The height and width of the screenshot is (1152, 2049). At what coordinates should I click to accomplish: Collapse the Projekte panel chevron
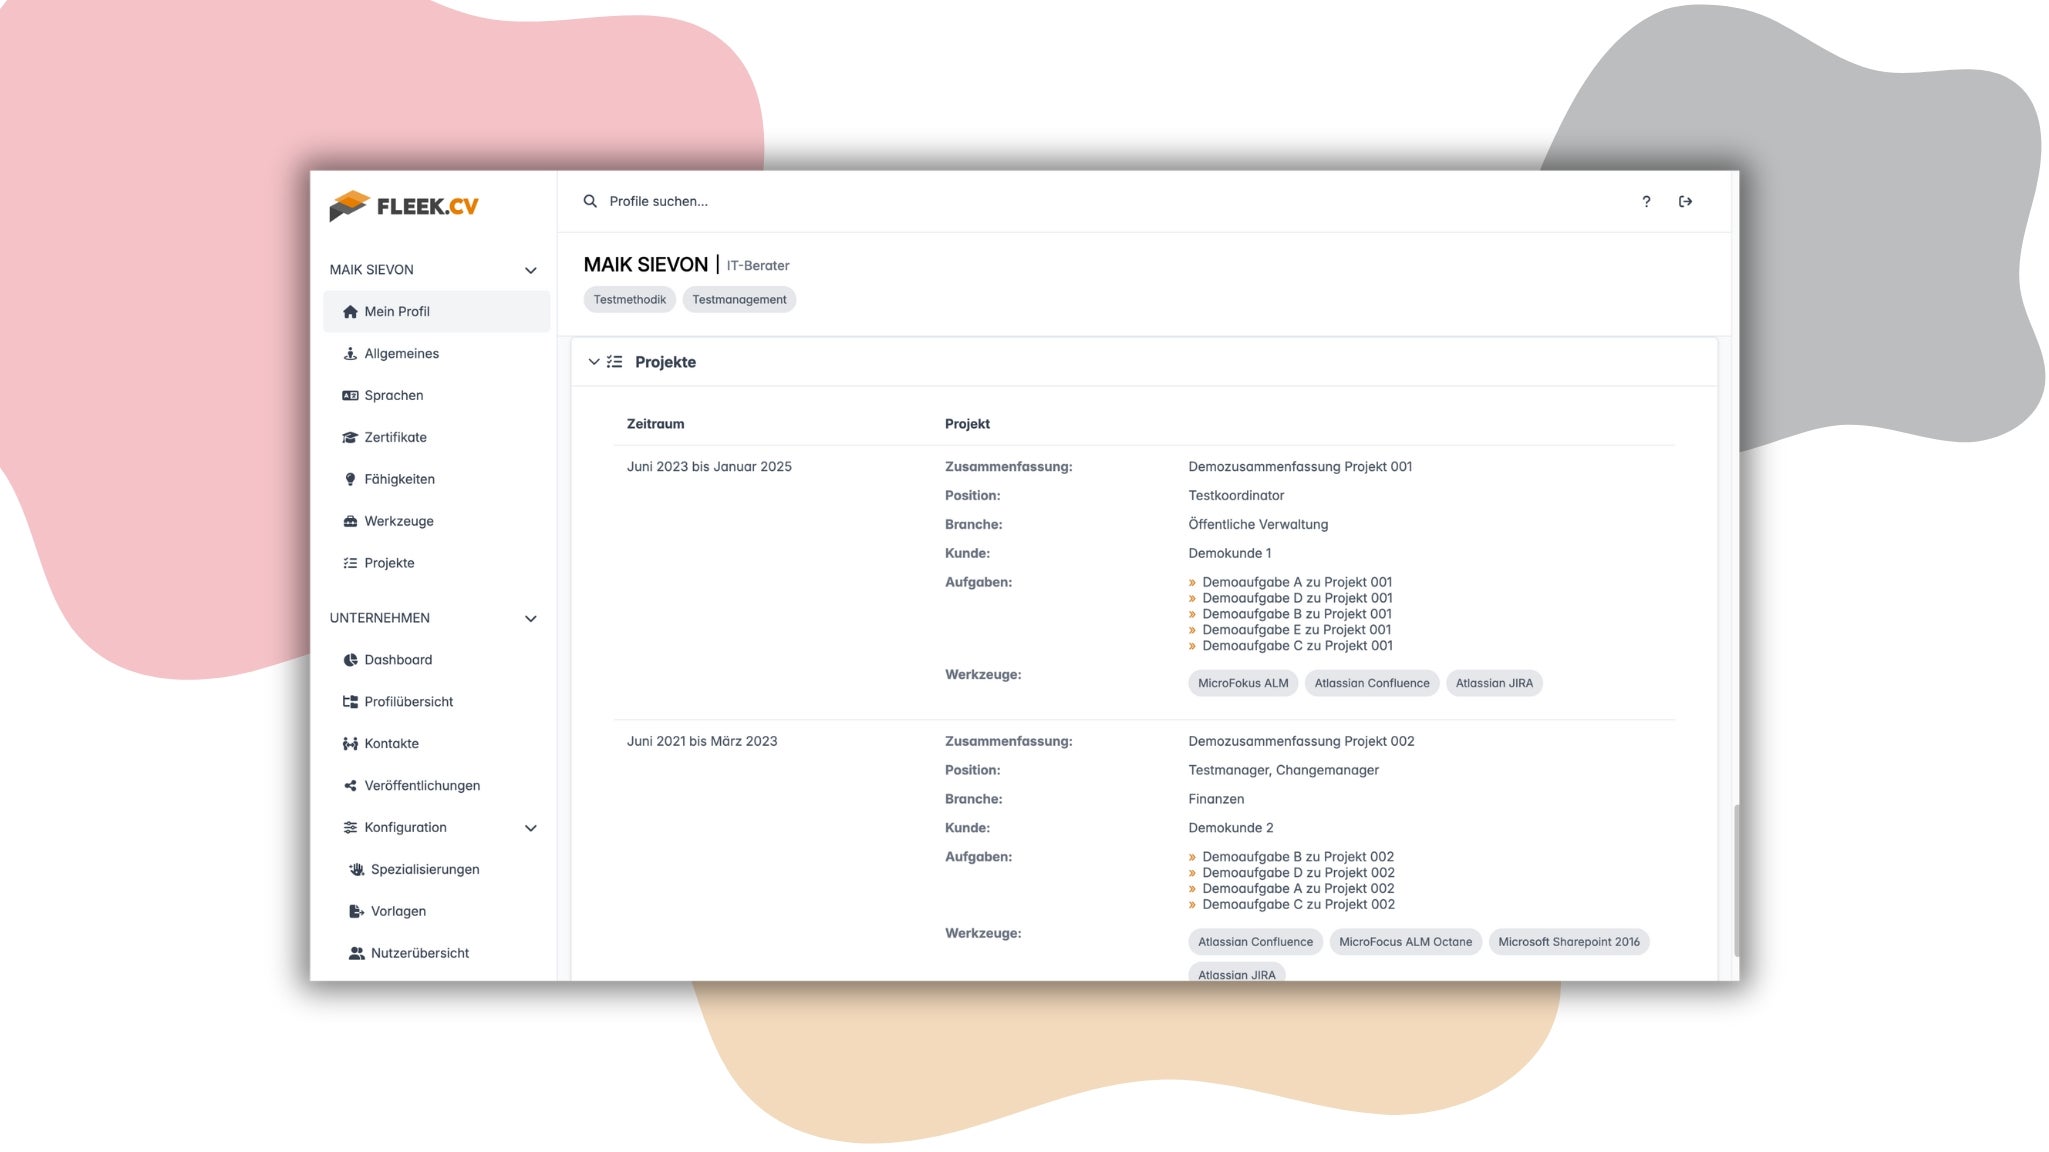tap(594, 362)
